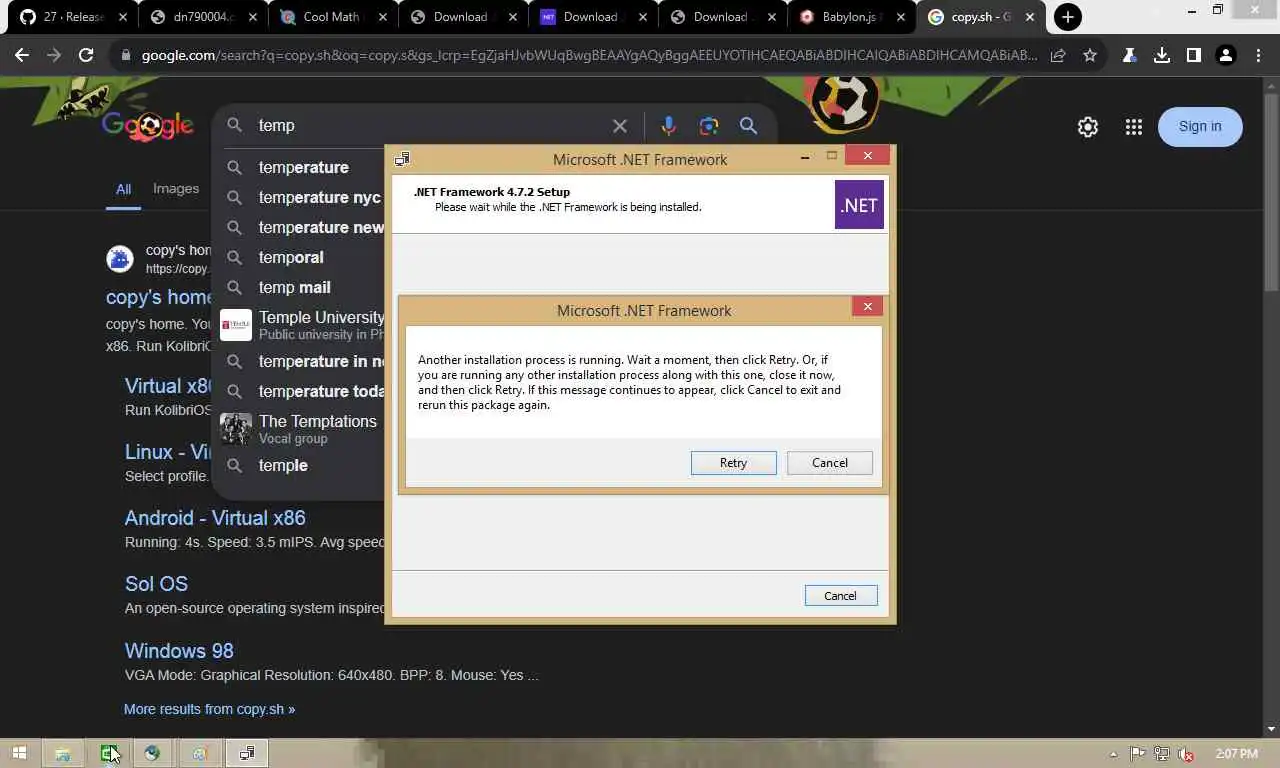Open the Windows Start button
Screen dimensions: 1280x768
19,753
